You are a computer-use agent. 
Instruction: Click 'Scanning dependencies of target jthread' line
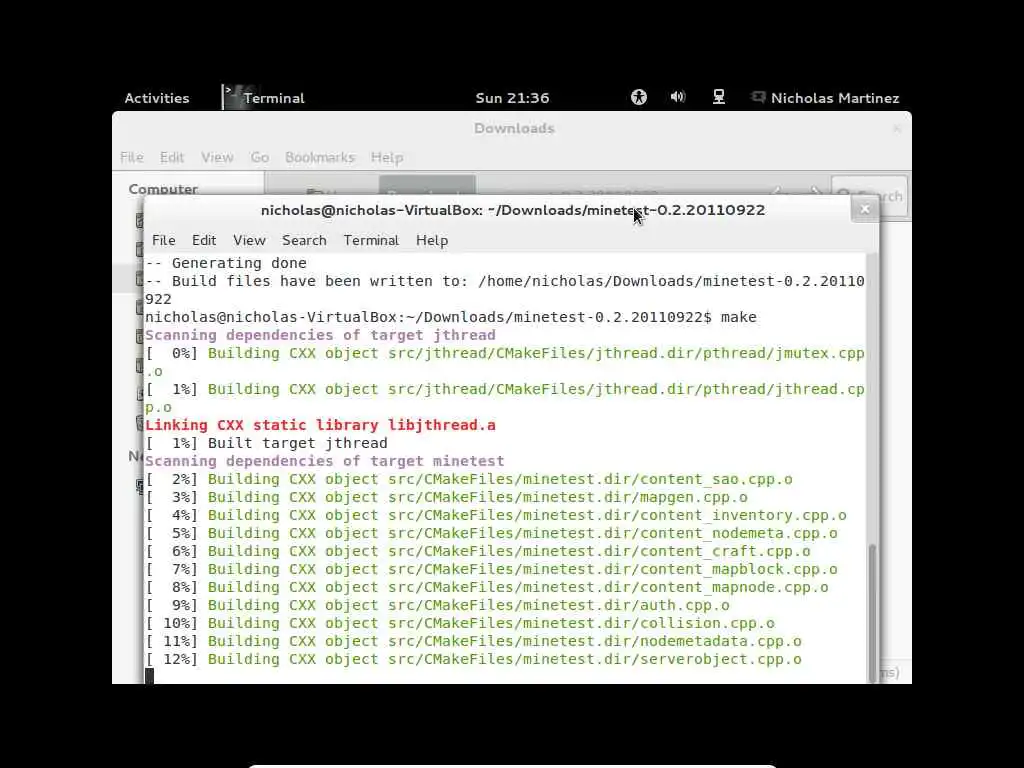click(x=320, y=335)
